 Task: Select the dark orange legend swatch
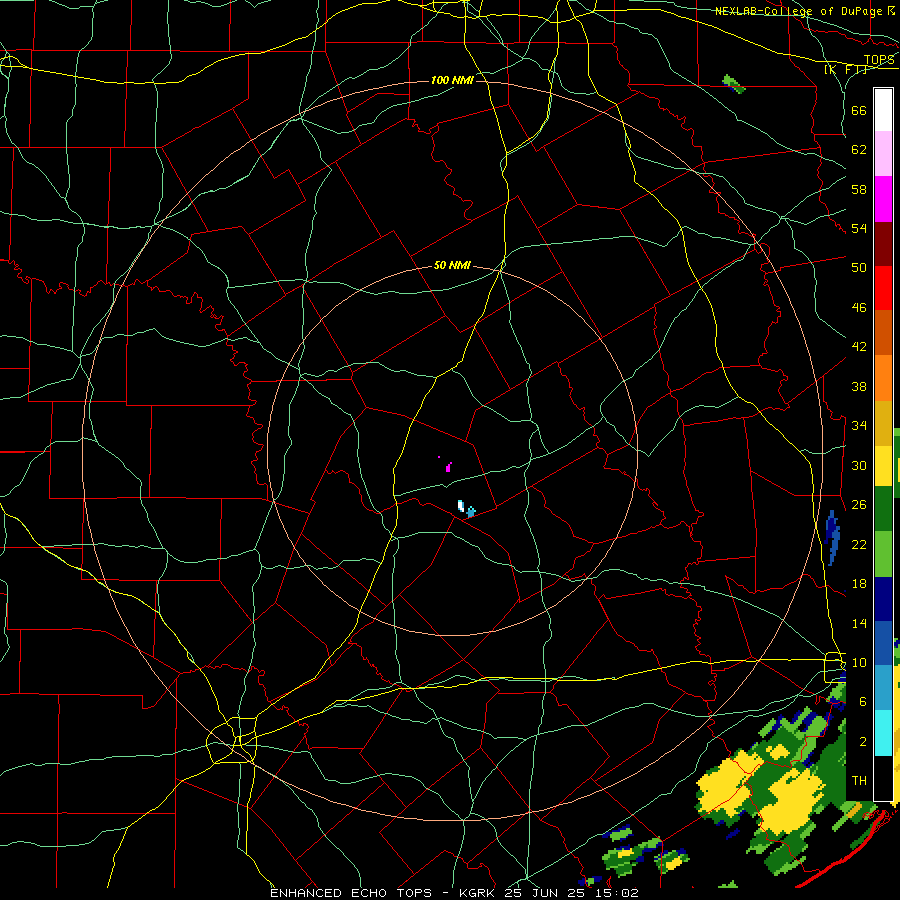point(883,333)
